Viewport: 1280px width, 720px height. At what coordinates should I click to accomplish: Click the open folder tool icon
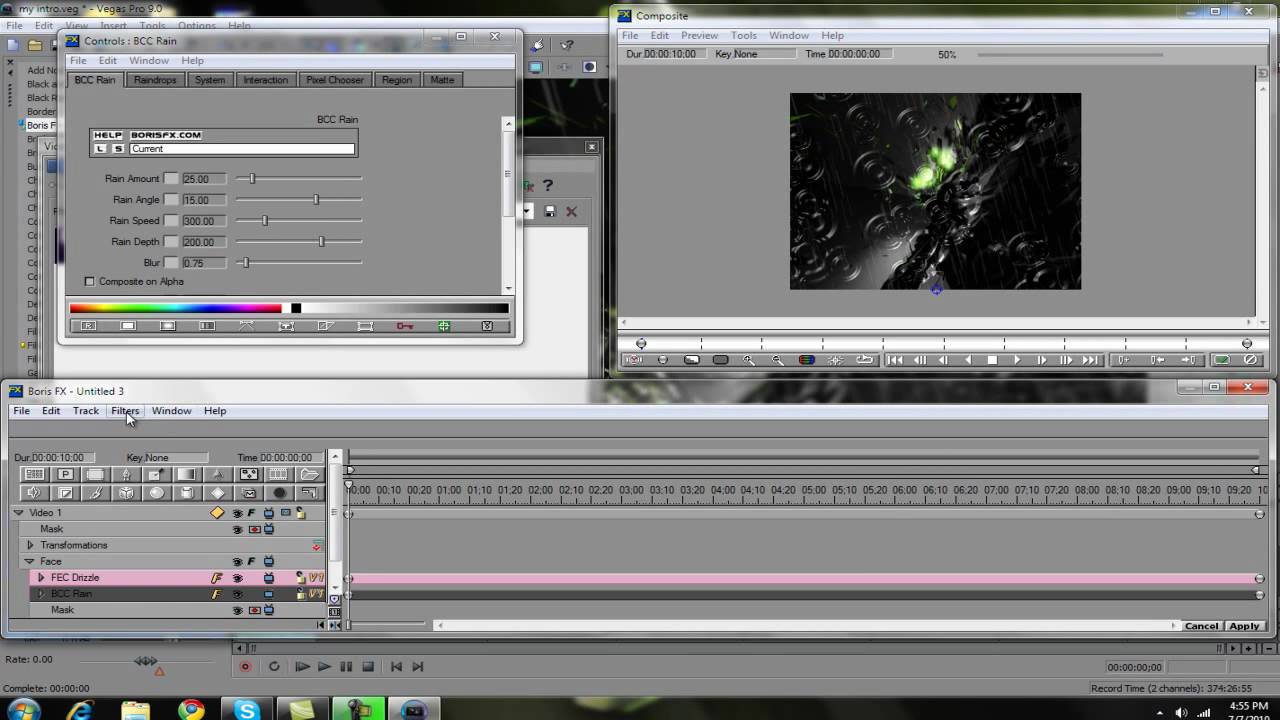pos(309,474)
